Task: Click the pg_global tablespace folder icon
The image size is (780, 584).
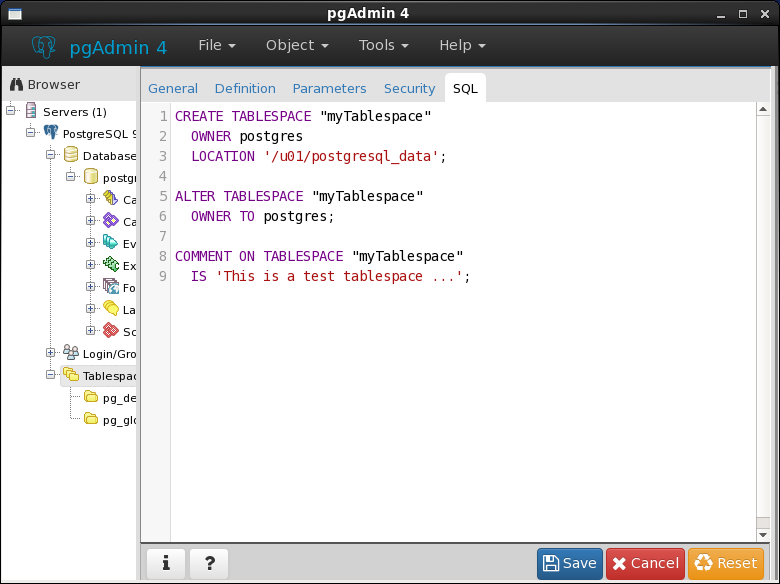Action: coord(91,418)
